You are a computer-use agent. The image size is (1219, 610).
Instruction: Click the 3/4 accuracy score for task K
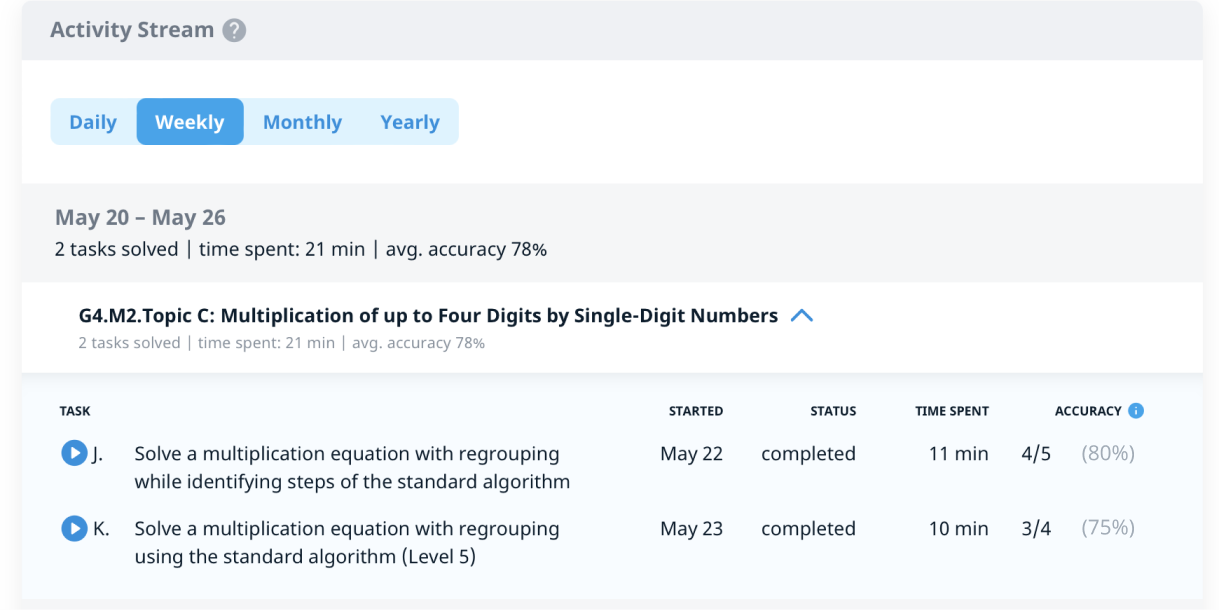[x=1036, y=529]
